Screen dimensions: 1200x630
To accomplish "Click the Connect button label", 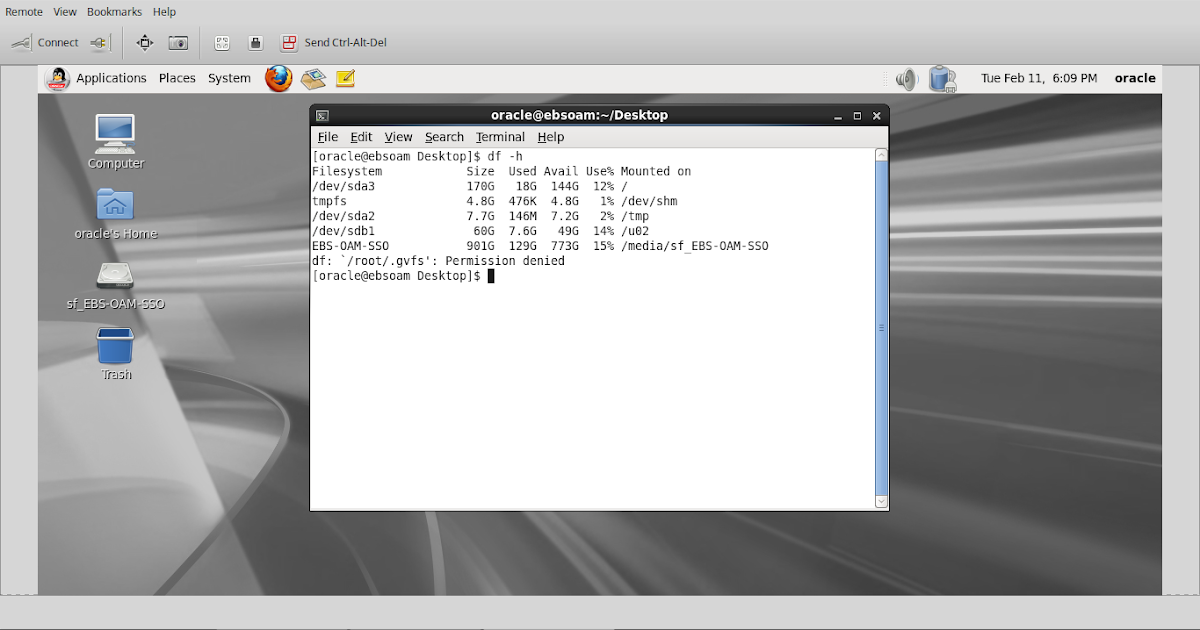I will click(58, 43).
